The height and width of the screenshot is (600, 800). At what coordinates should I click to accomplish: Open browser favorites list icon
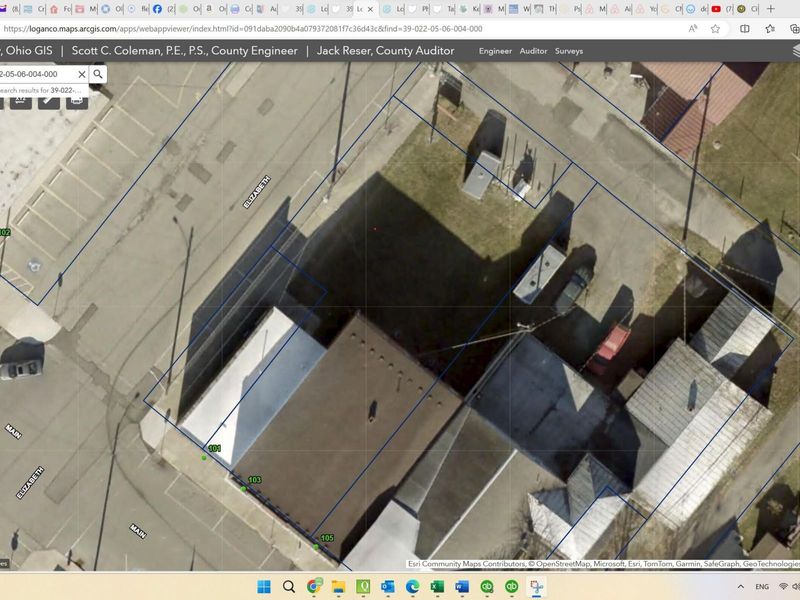[x=770, y=29]
